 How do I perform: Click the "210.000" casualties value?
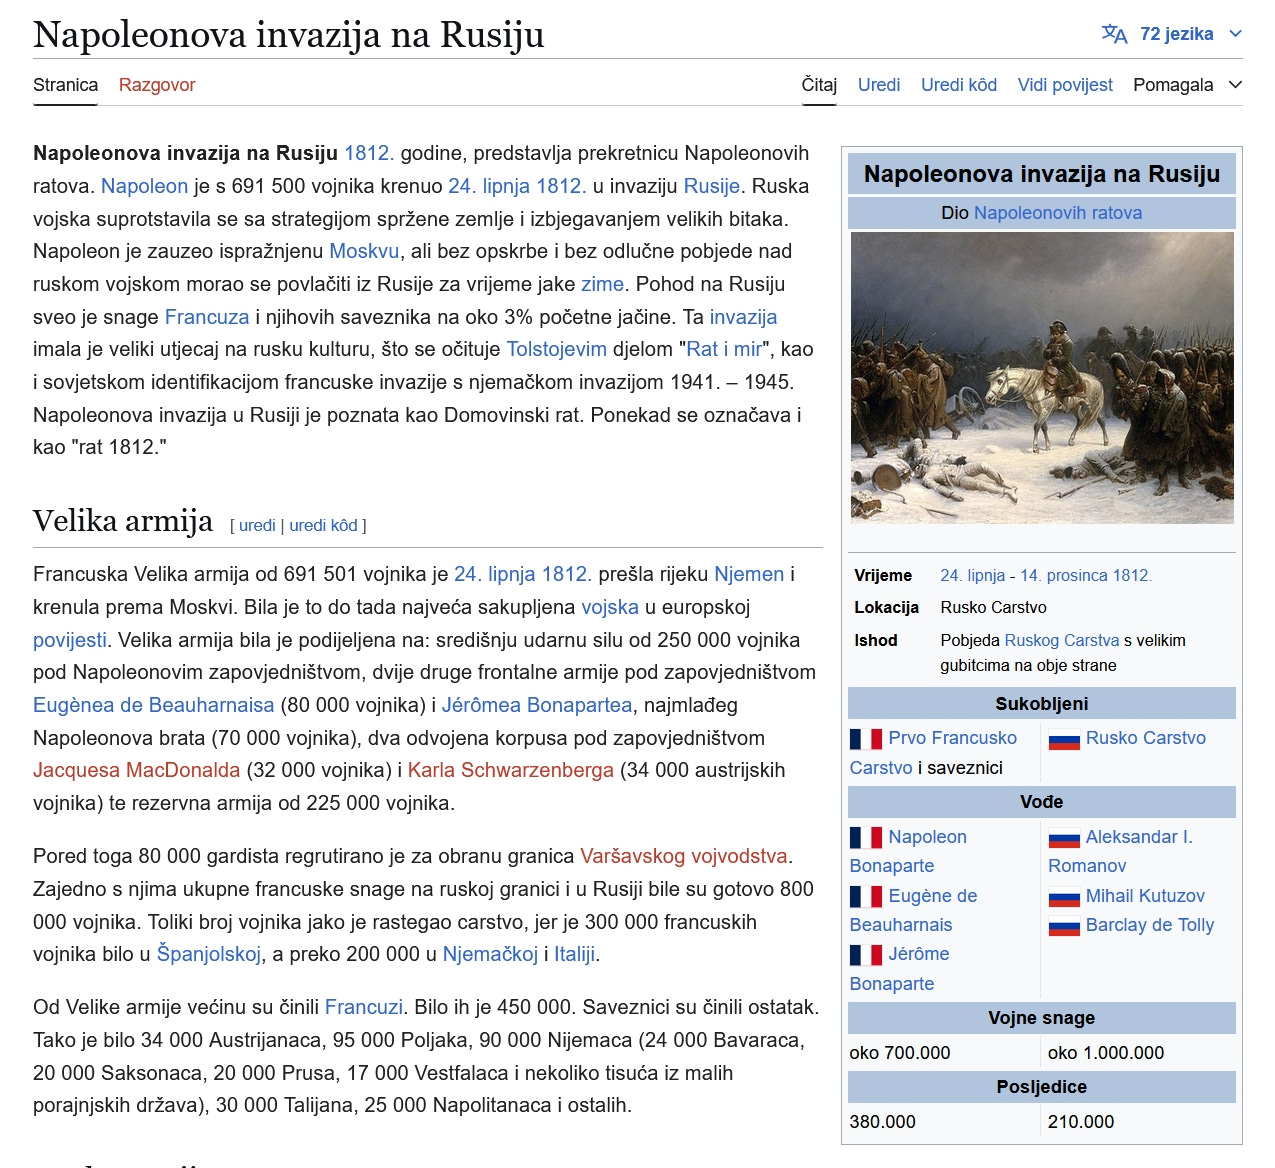(x=1081, y=1122)
